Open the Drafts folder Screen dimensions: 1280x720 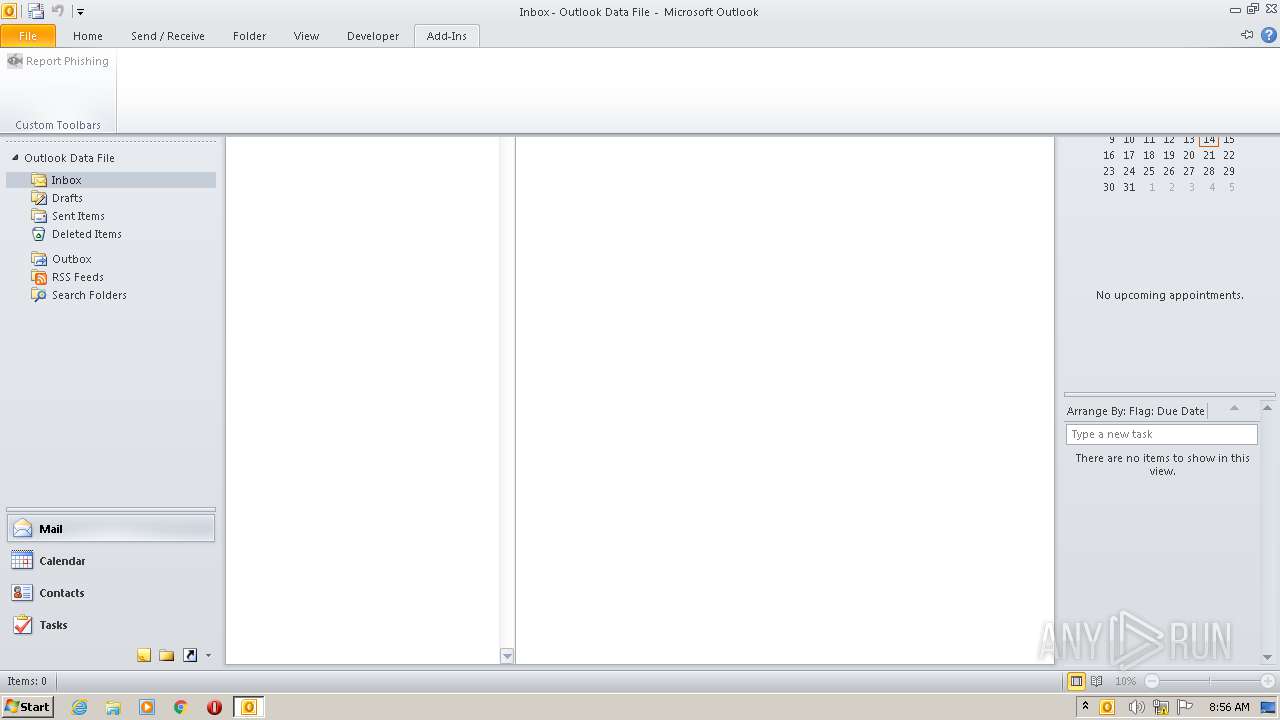pyautogui.click(x=67, y=198)
